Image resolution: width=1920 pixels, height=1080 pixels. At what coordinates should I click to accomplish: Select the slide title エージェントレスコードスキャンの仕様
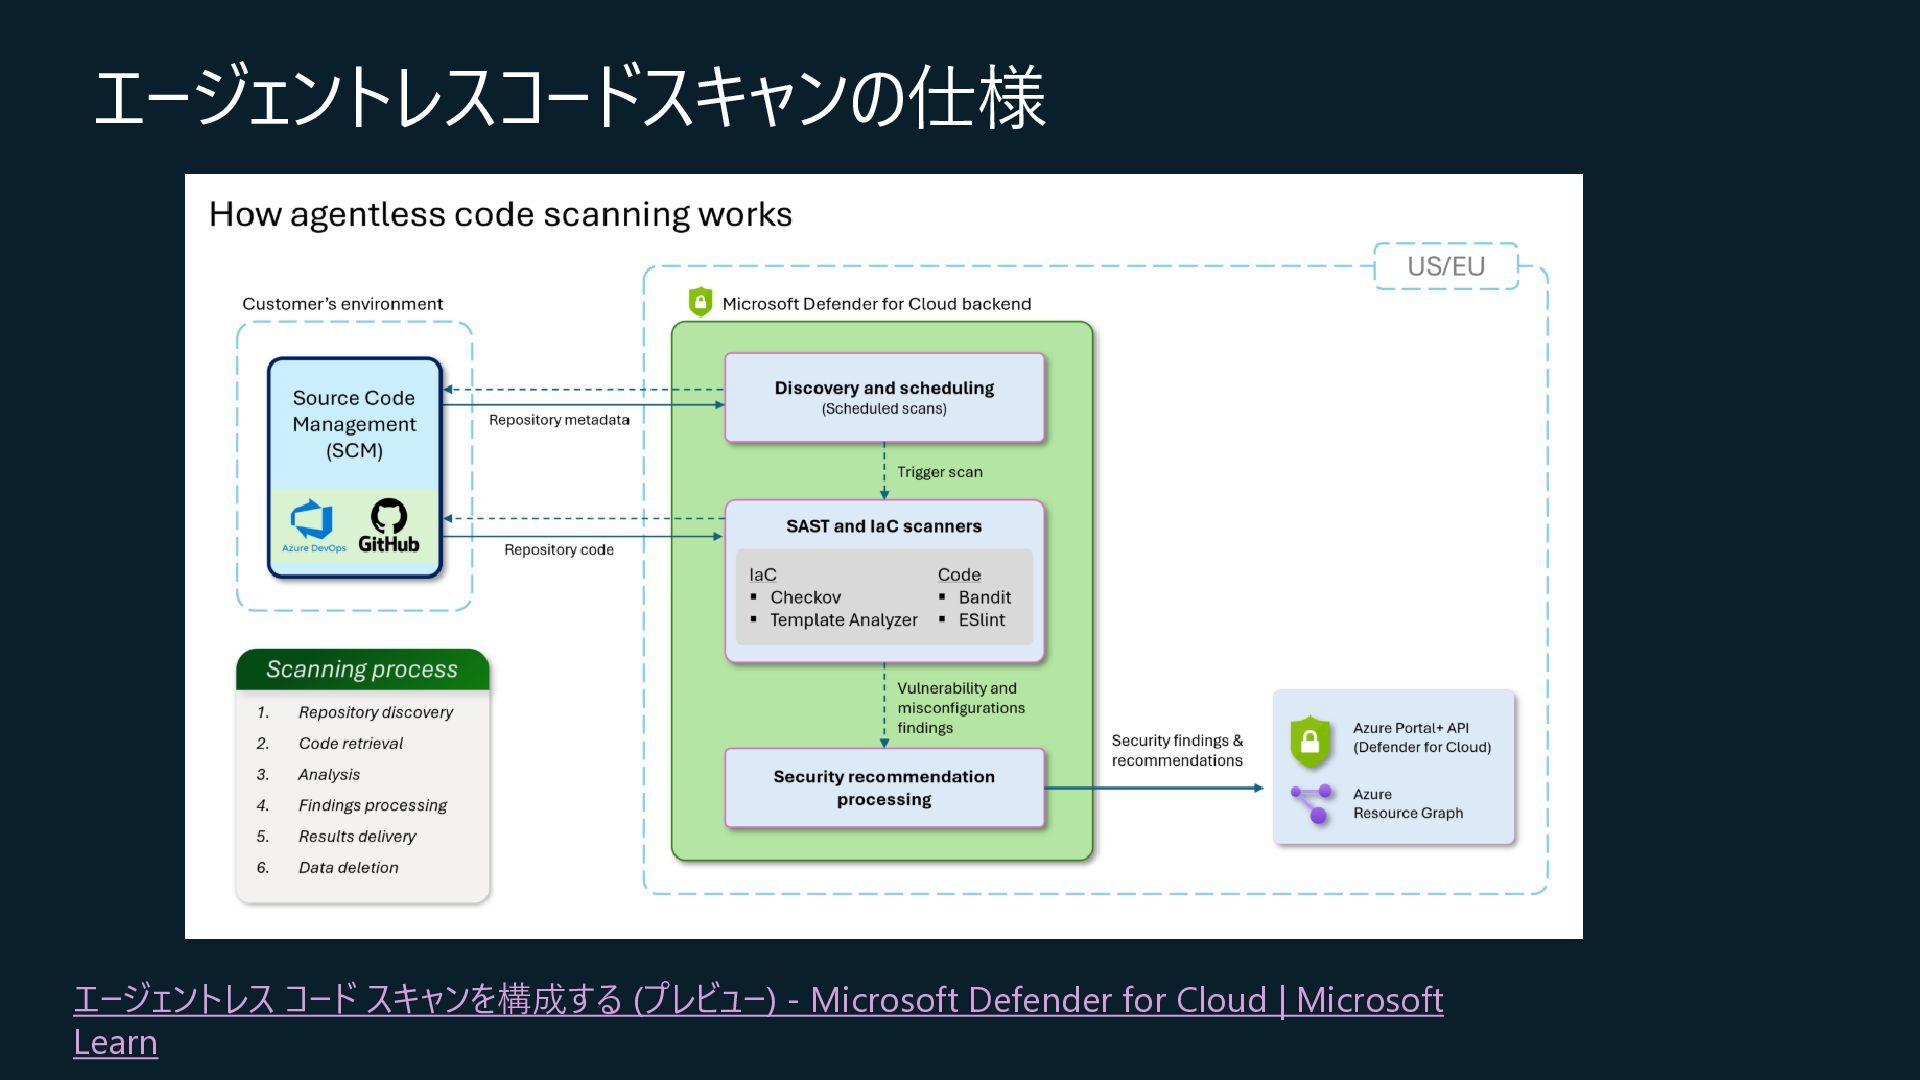[570, 98]
